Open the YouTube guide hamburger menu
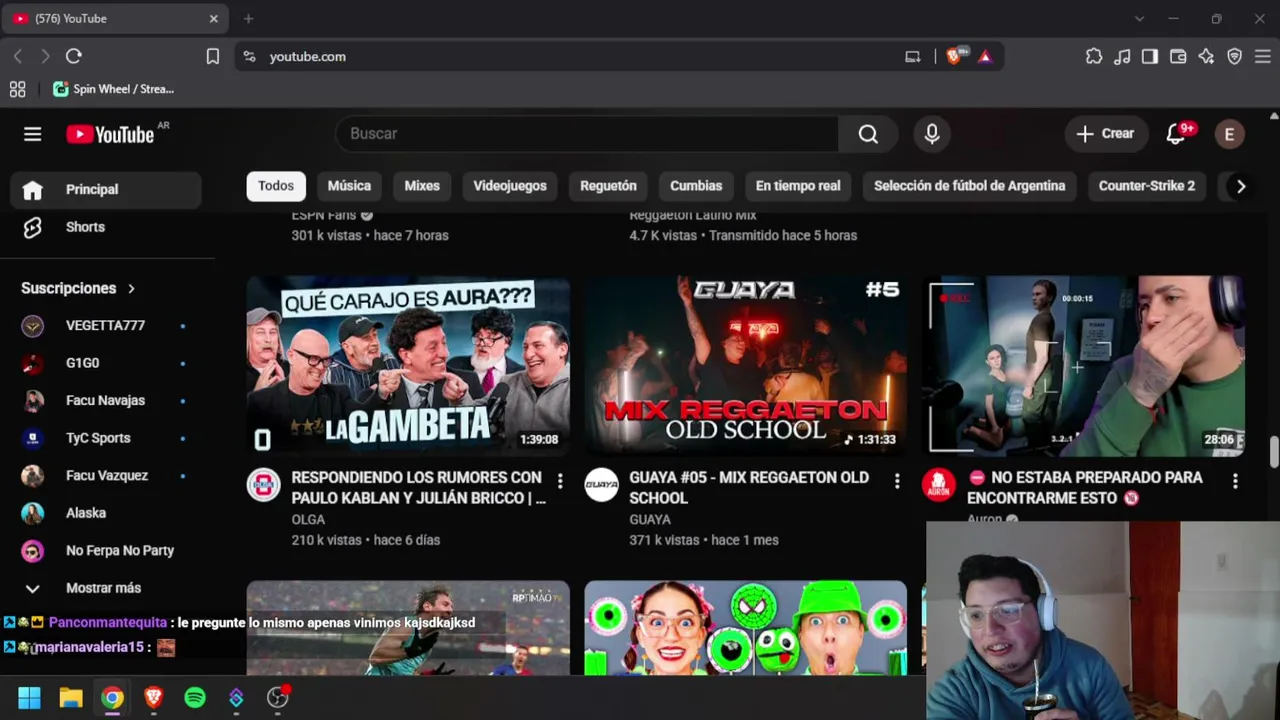 tap(33, 134)
